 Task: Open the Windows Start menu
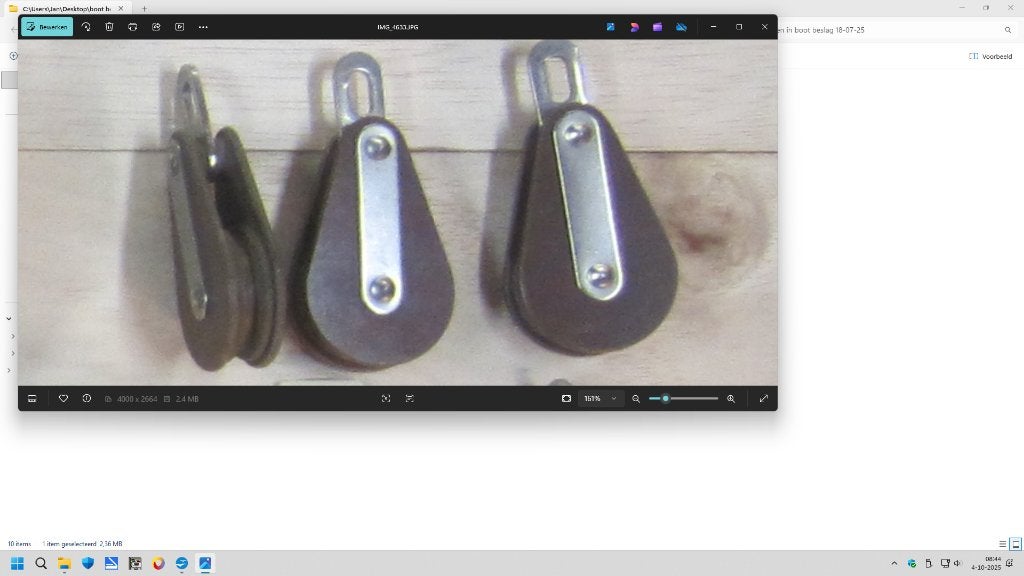click(x=18, y=563)
